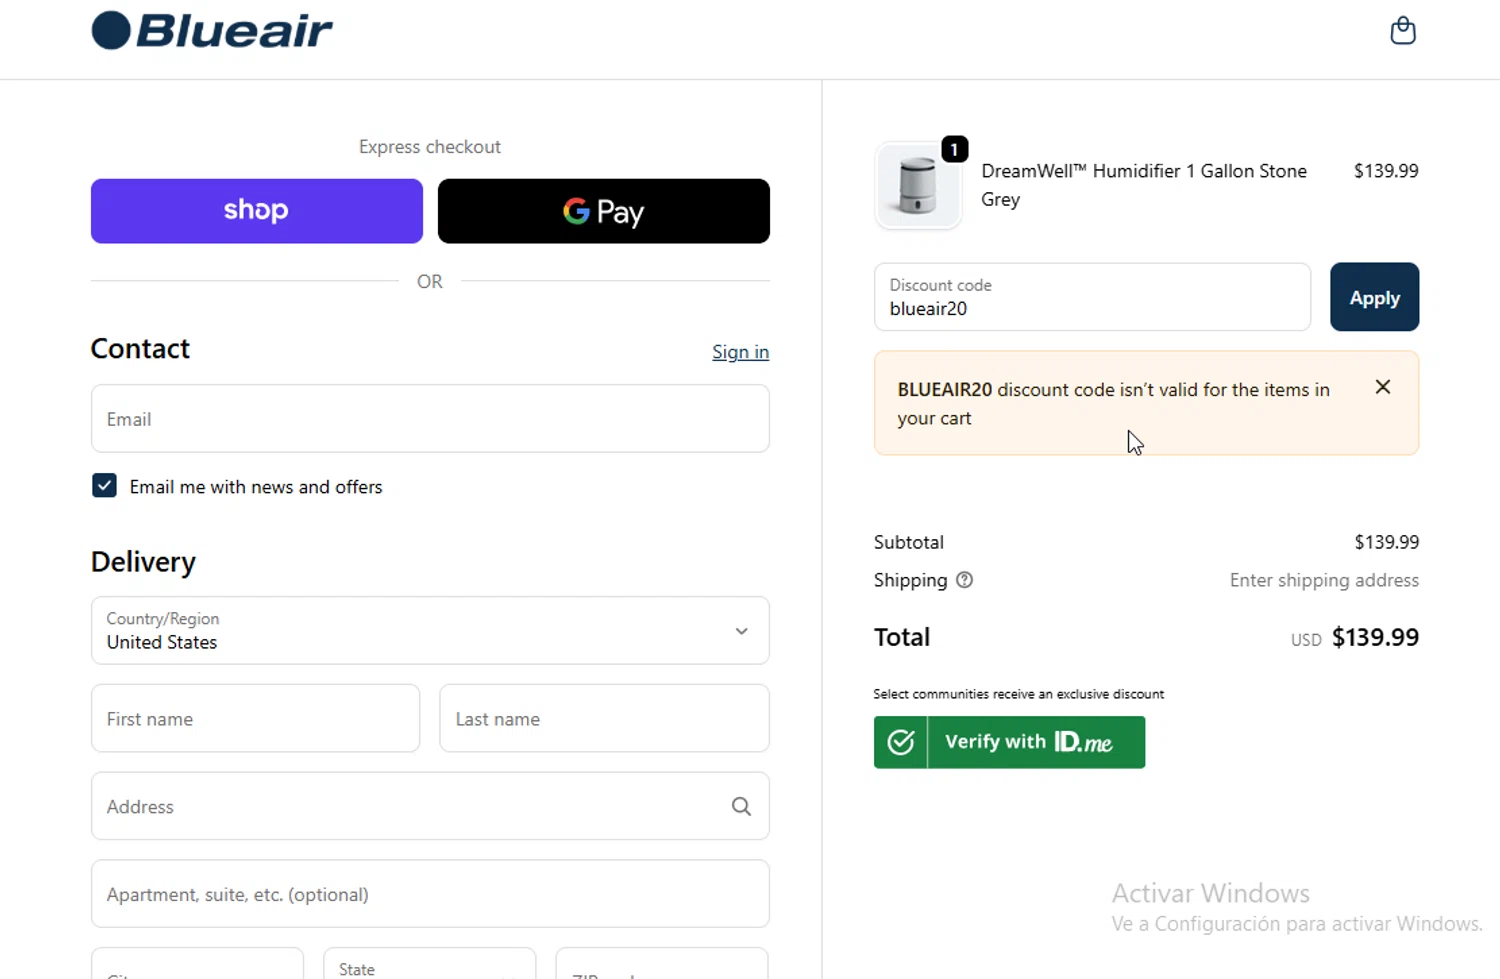Screen dimensions: 1500x979
Task: Dismiss the invalid discount code message
Action: pyautogui.click(x=1382, y=387)
